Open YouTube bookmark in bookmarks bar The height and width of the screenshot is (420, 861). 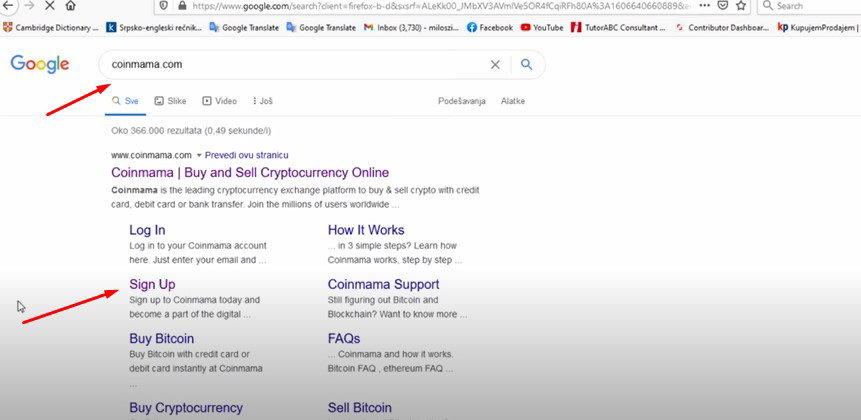tap(542, 27)
